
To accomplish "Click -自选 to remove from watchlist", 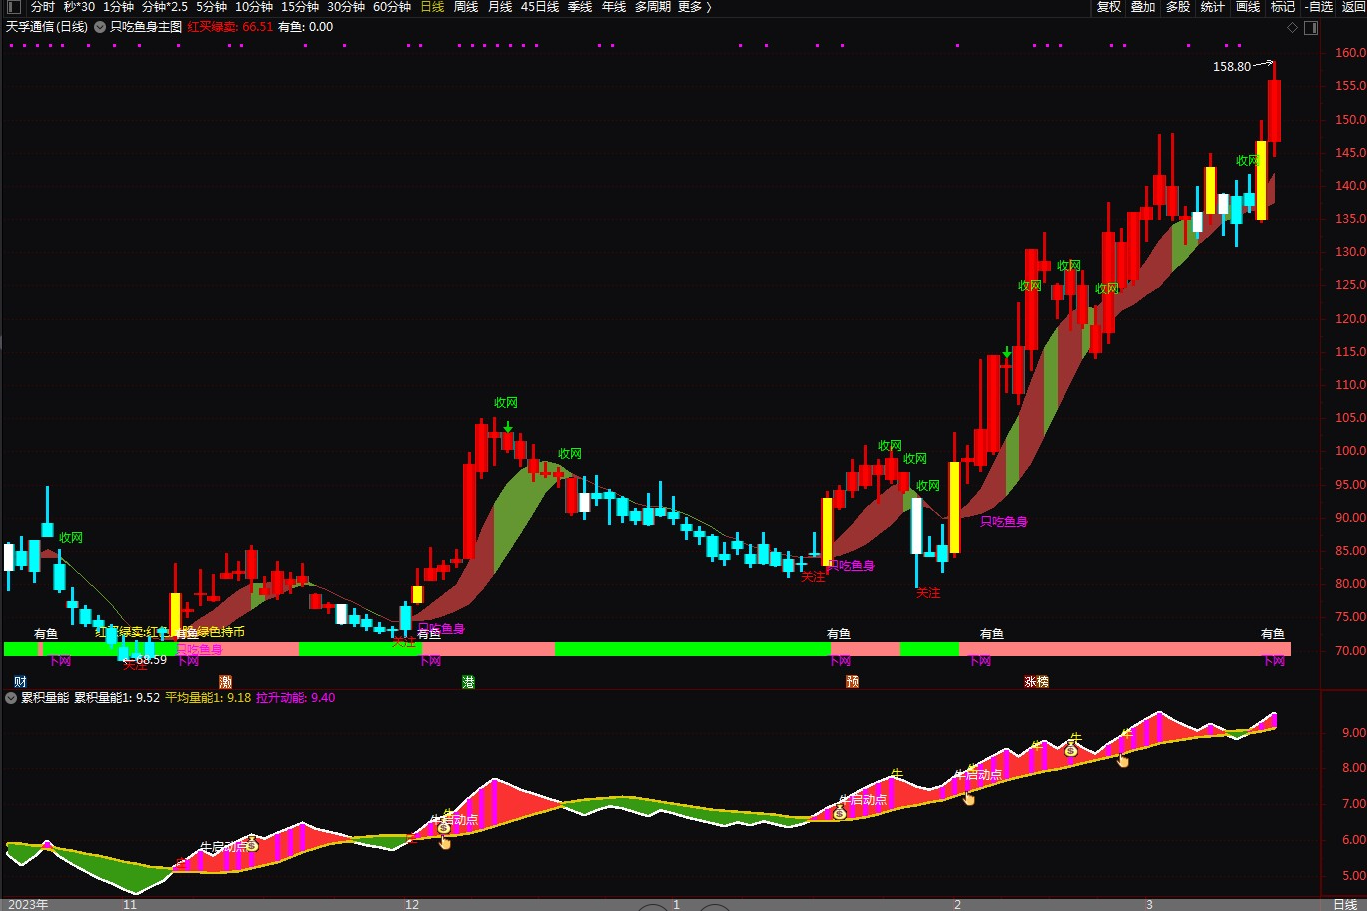I will pyautogui.click(x=1320, y=7).
